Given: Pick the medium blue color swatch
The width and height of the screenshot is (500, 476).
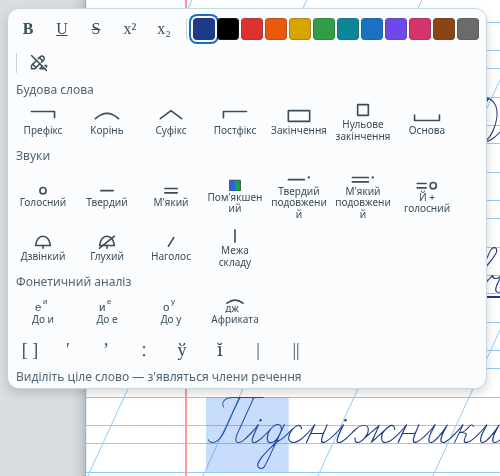Looking at the screenshot, I should [372, 29].
